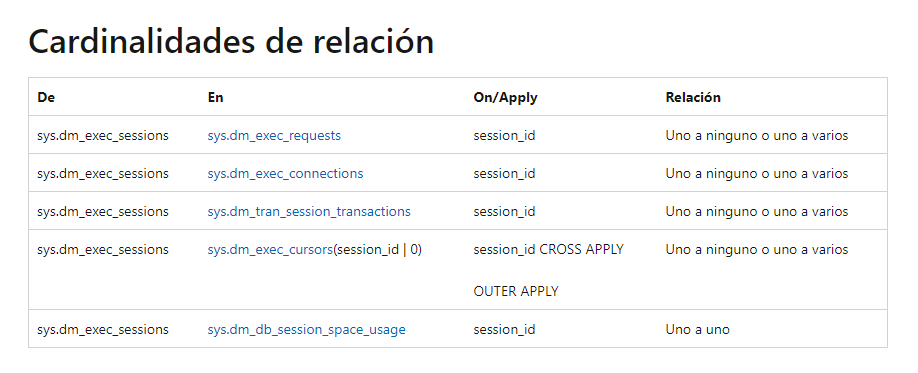Follow the sys.dm_tran_session_transactions link

(309, 211)
